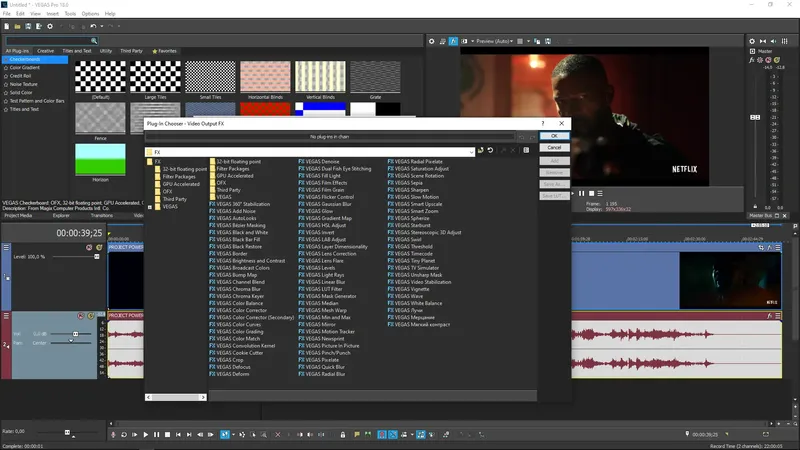
Task: Click the Overlays grid icon in preview
Action: click(x=520, y=41)
